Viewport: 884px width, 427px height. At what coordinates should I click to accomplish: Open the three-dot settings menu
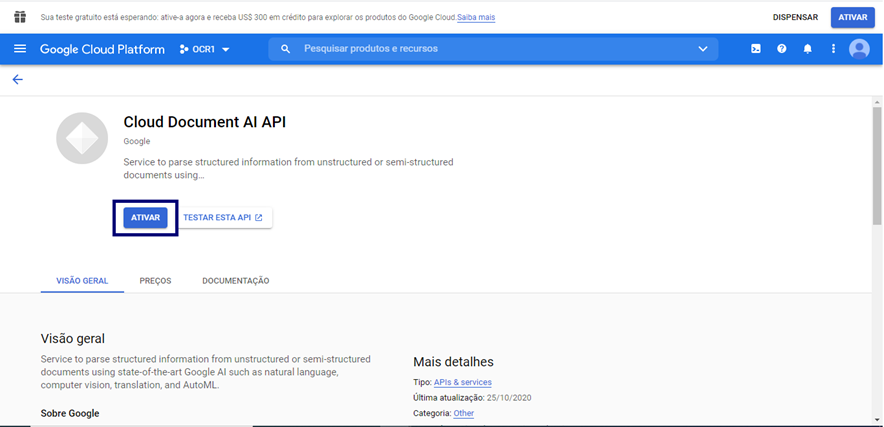click(833, 49)
